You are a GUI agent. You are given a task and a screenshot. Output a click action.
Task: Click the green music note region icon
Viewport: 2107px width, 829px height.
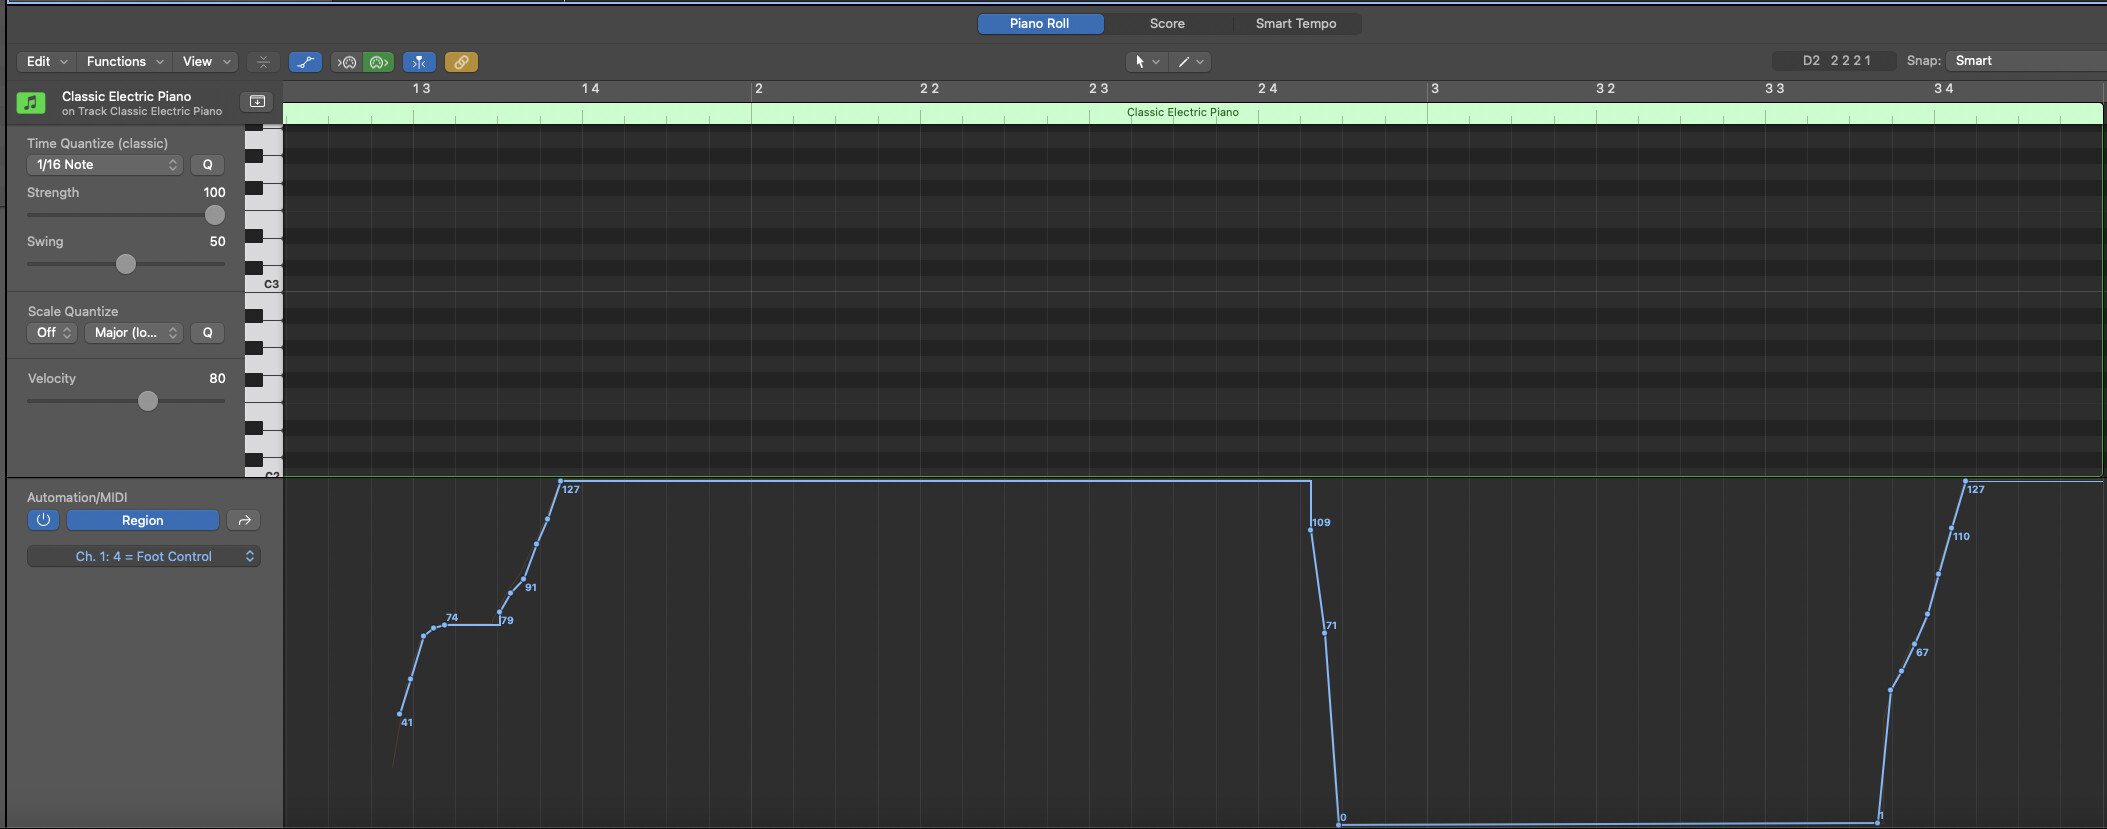[31, 103]
